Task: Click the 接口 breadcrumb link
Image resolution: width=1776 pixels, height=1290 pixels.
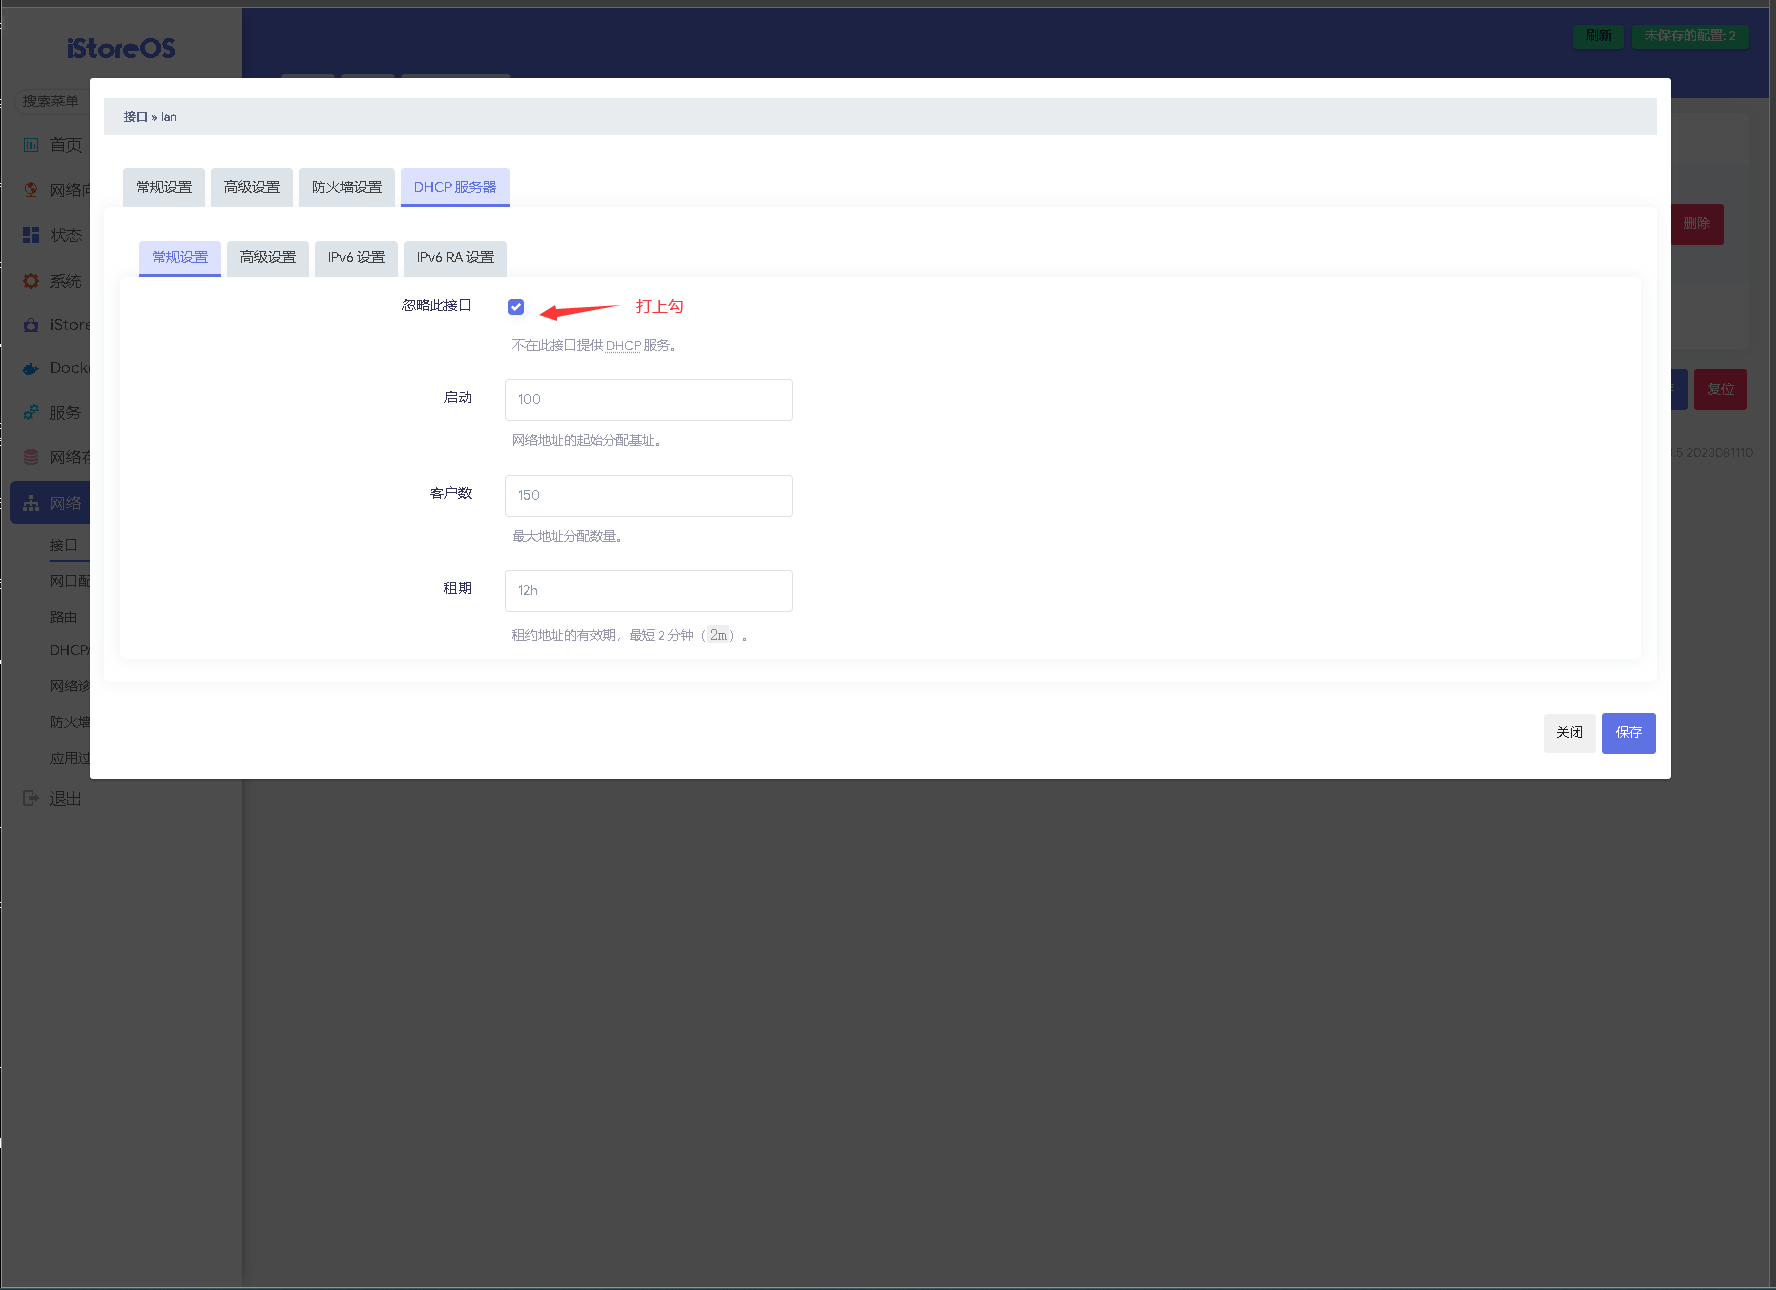Action: pyautogui.click(x=135, y=117)
